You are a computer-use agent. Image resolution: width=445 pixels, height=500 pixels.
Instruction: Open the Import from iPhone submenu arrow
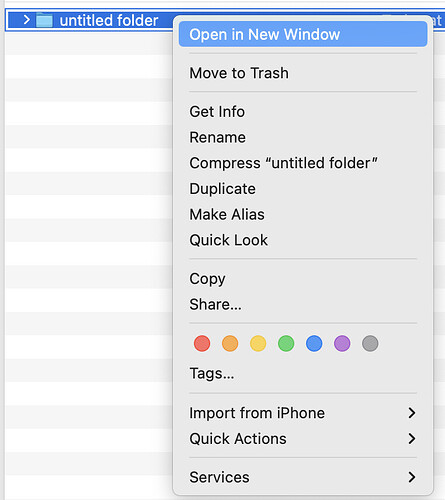point(412,413)
